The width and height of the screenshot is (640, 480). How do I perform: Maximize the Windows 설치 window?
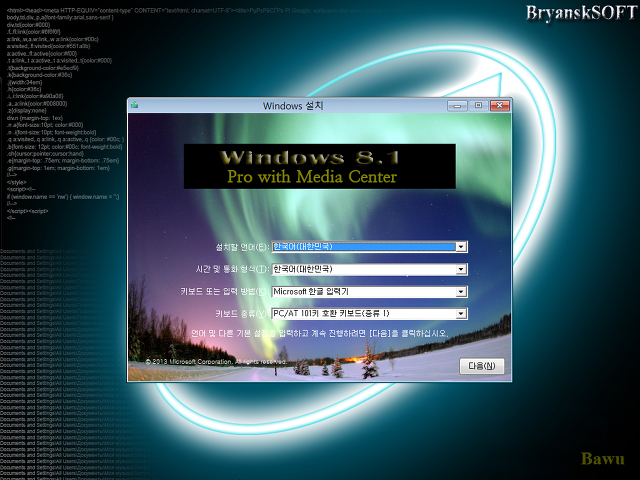click(479, 105)
